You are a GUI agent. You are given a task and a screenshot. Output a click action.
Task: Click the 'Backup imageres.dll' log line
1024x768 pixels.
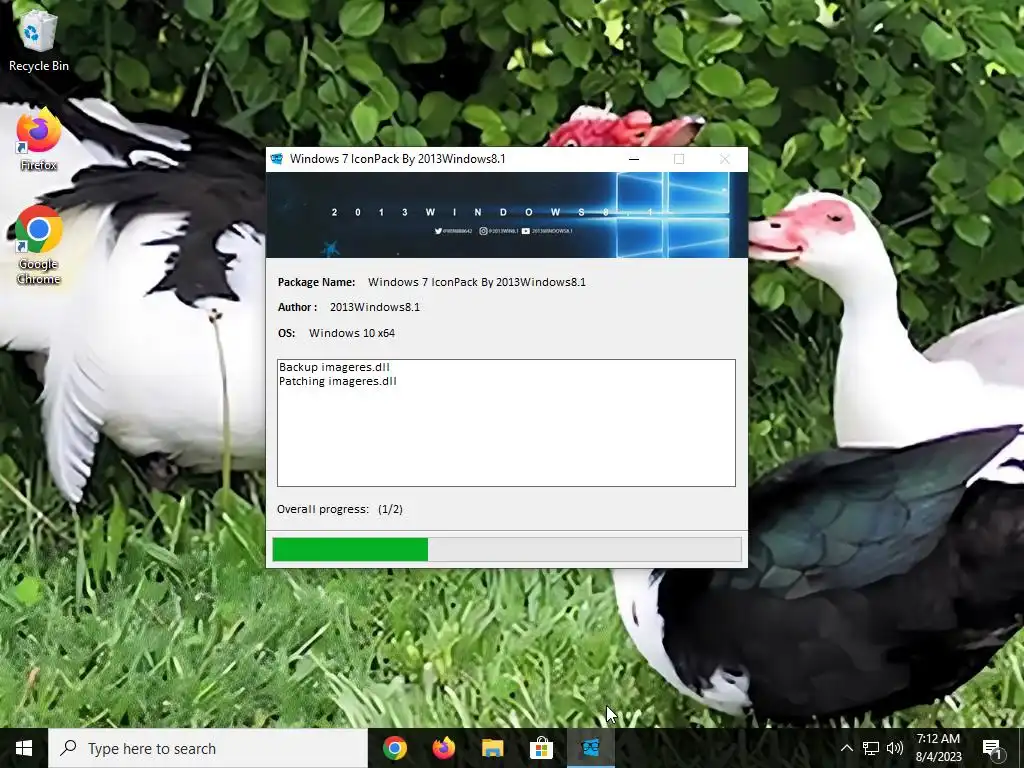[x=334, y=367]
